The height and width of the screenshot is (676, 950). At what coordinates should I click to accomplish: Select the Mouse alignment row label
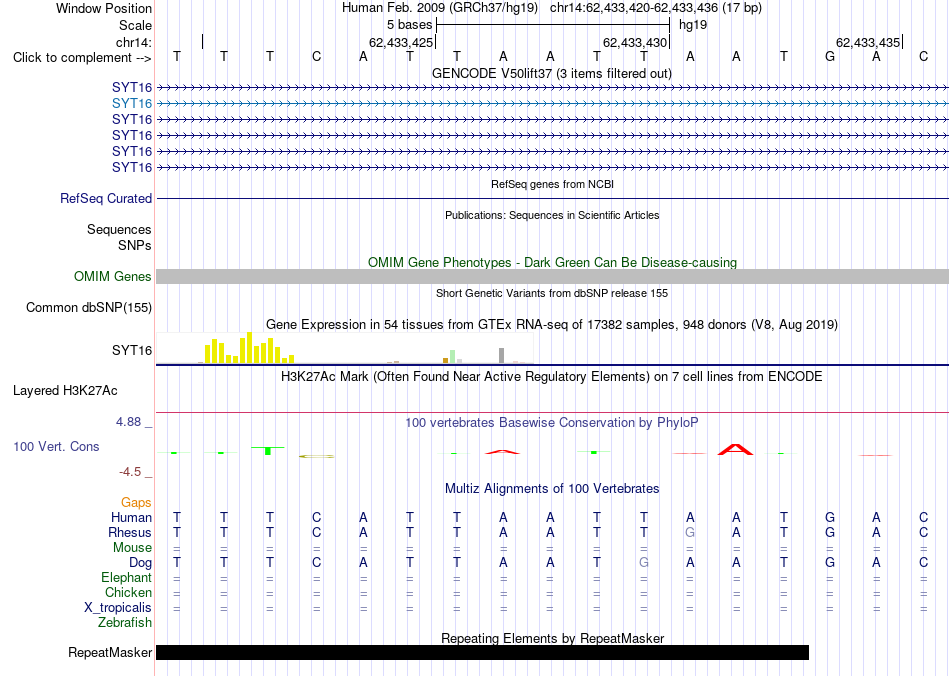133,548
